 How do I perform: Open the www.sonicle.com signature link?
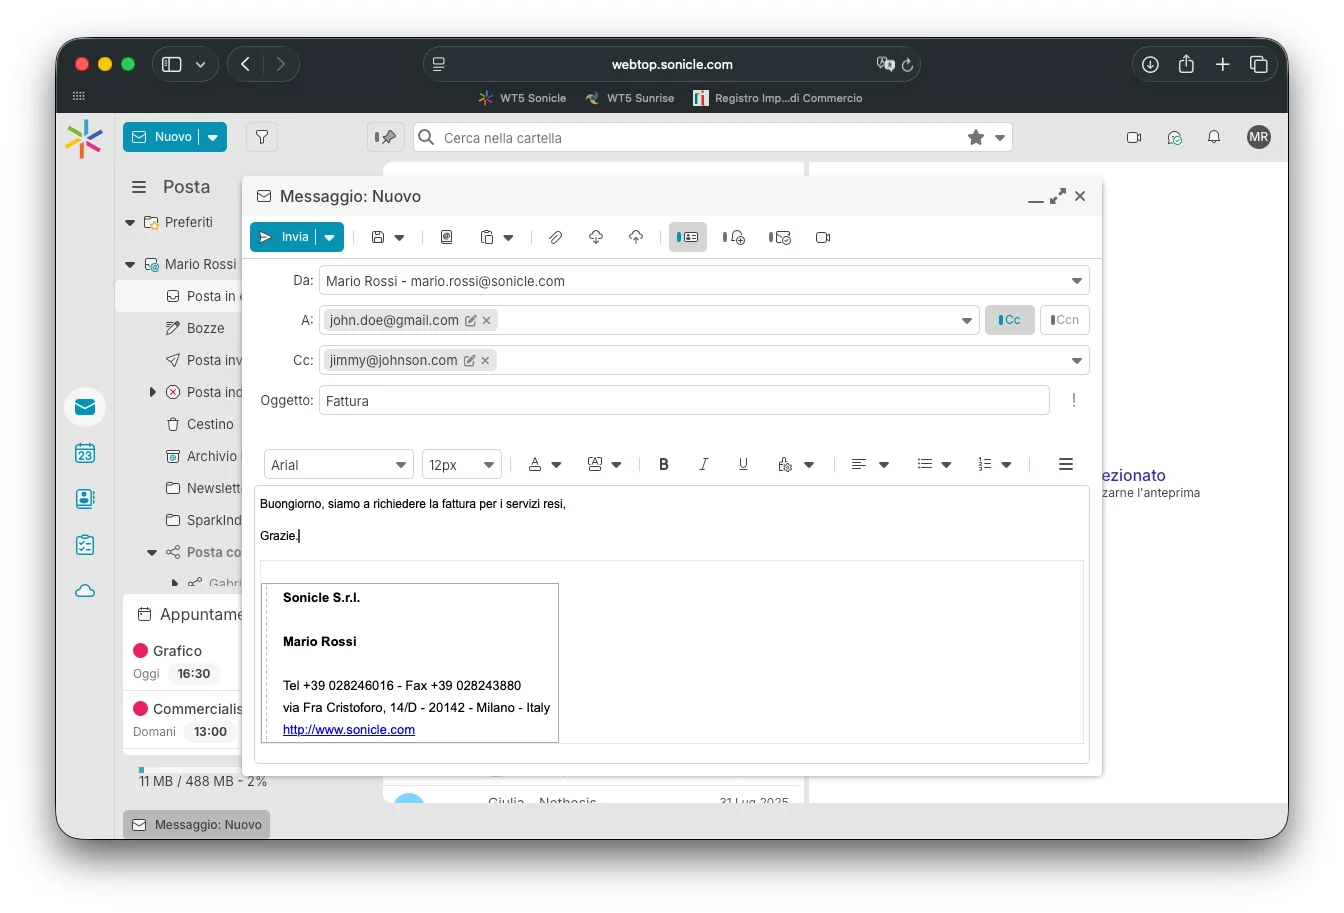click(x=349, y=730)
